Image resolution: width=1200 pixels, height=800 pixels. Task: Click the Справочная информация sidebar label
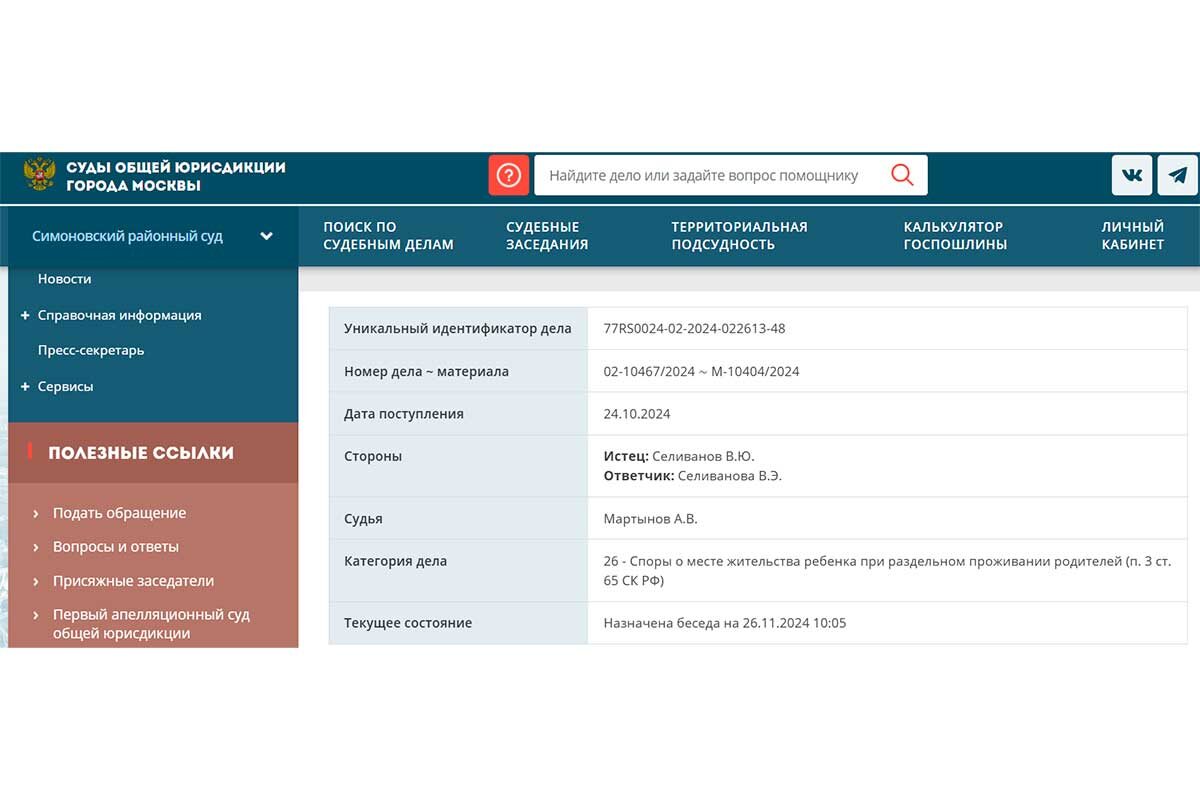[x=119, y=315]
